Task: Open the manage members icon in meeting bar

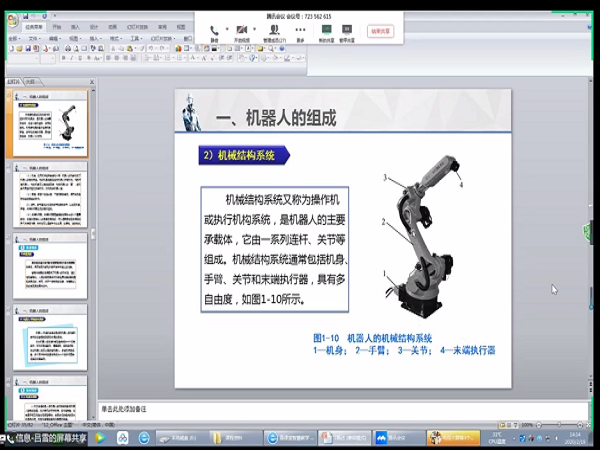Action: tap(274, 30)
